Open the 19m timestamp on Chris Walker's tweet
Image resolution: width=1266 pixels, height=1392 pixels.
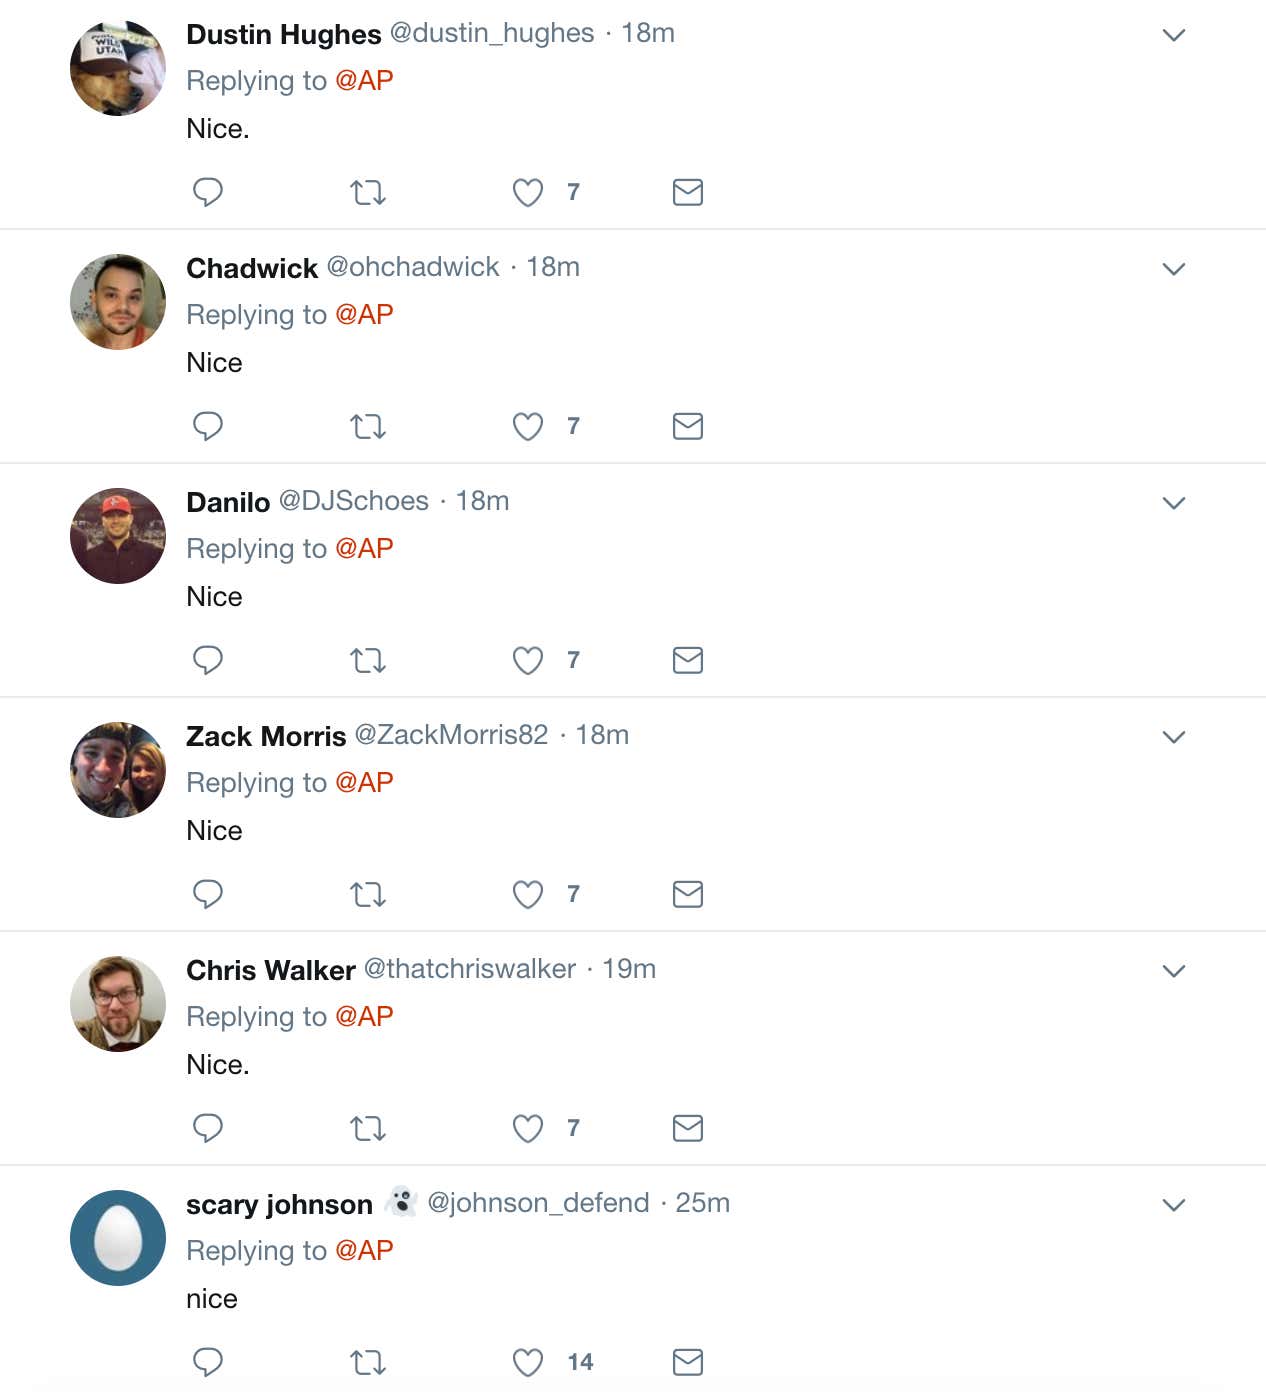pos(629,969)
